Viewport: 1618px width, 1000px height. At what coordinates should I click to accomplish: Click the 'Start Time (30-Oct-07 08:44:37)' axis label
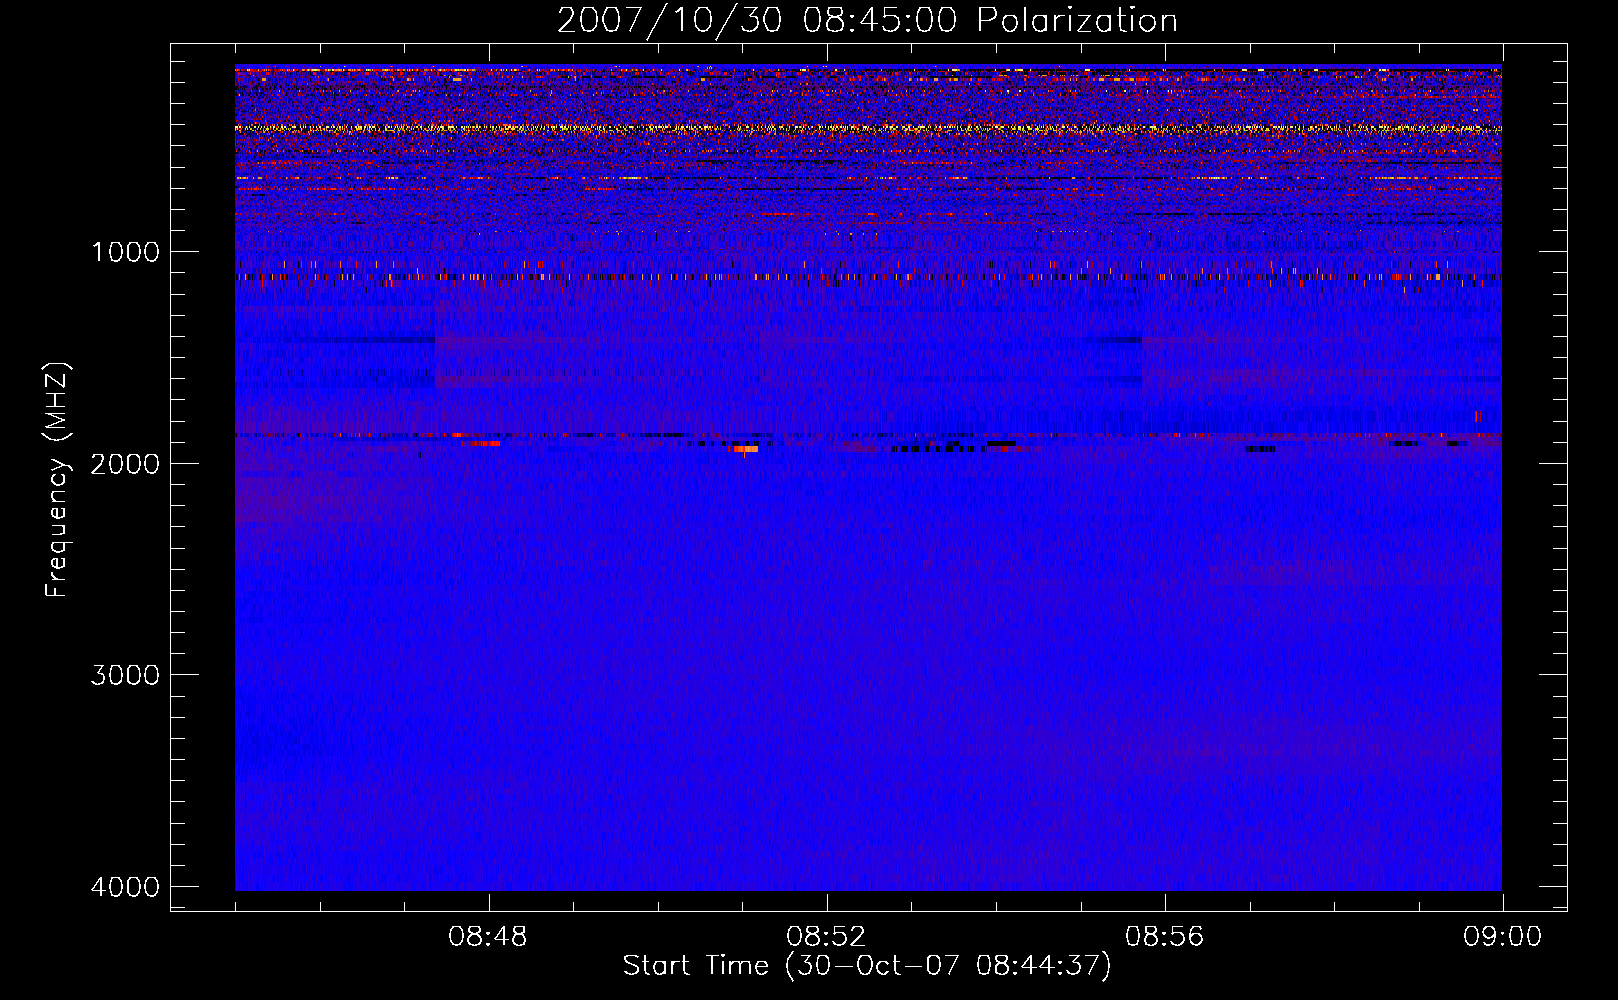tap(867, 966)
